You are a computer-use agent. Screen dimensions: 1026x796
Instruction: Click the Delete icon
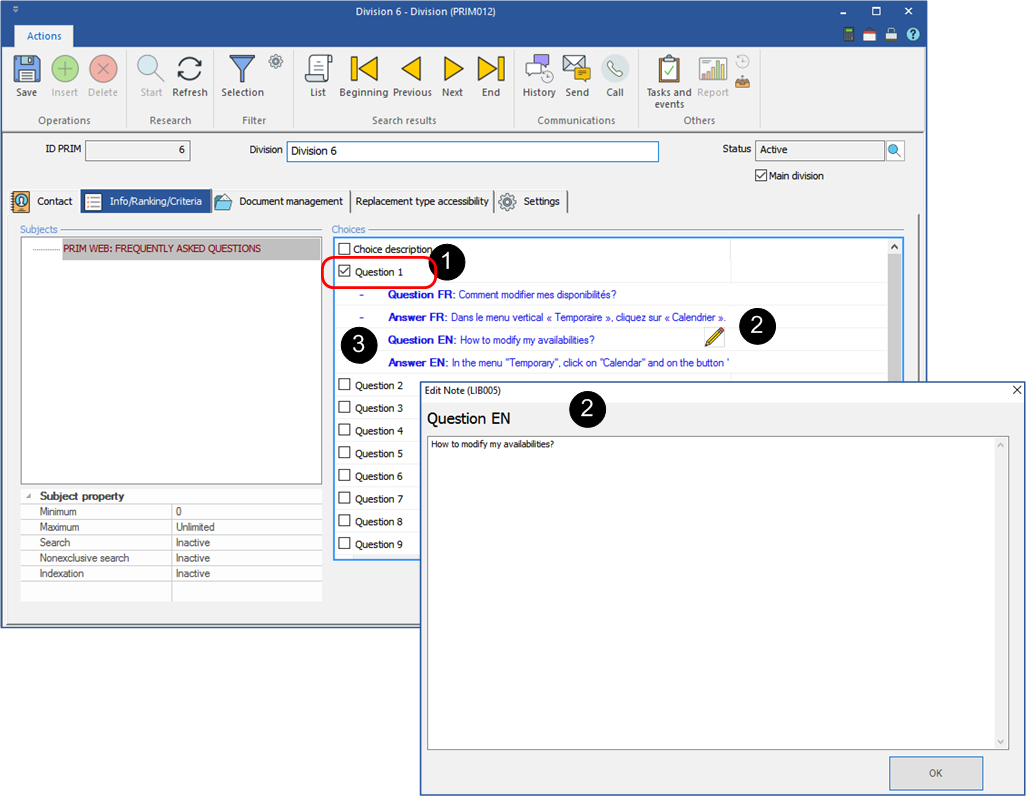point(103,69)
